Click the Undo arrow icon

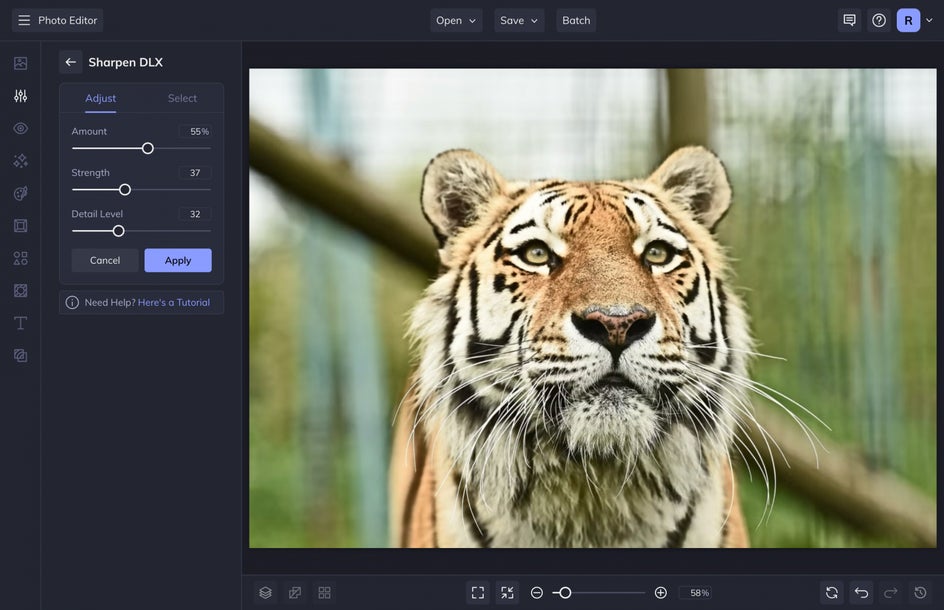861,593
